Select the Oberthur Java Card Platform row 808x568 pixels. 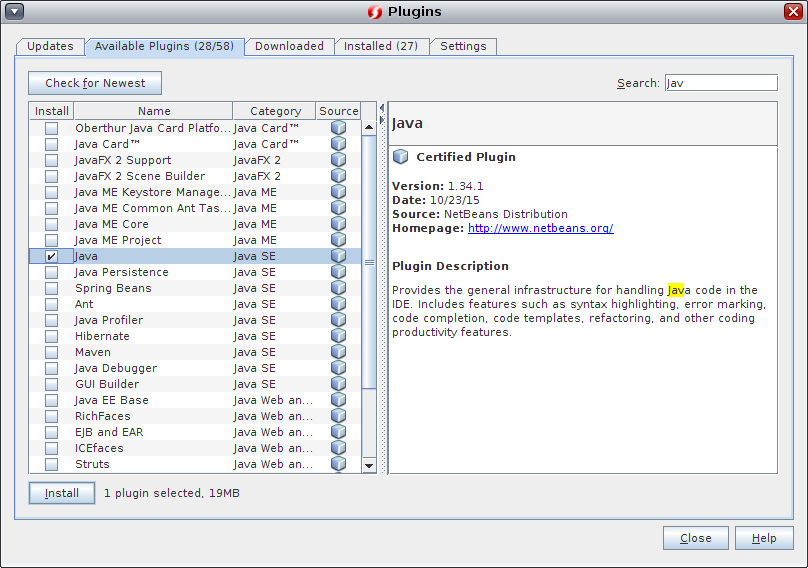(x=195, y=128)
